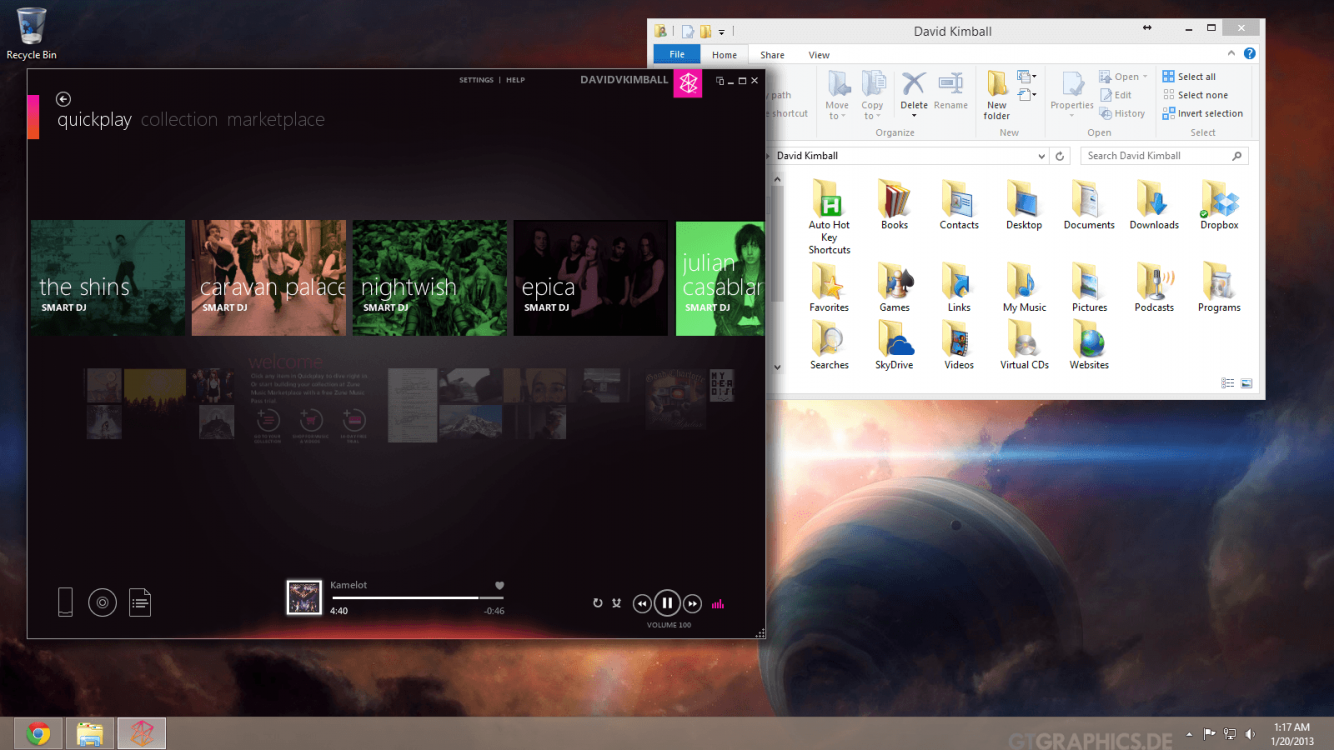The height and width of the screenshot is (750, 1334).
Task: Select the Virtual CDs folder
Action: 1024,346
